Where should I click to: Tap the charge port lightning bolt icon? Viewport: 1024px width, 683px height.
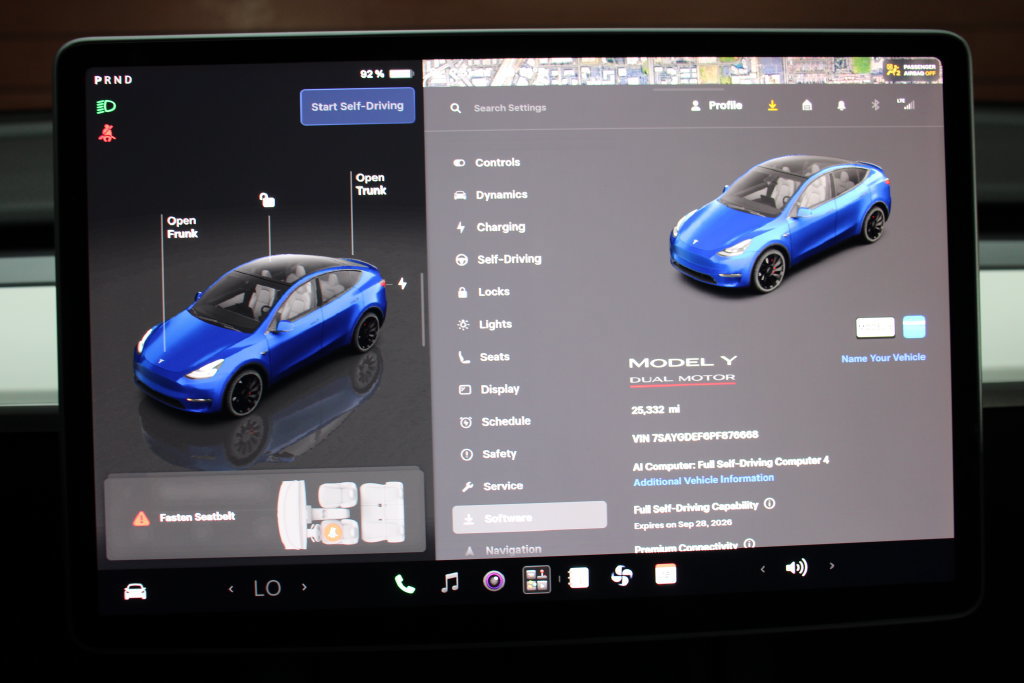point(403,283)
